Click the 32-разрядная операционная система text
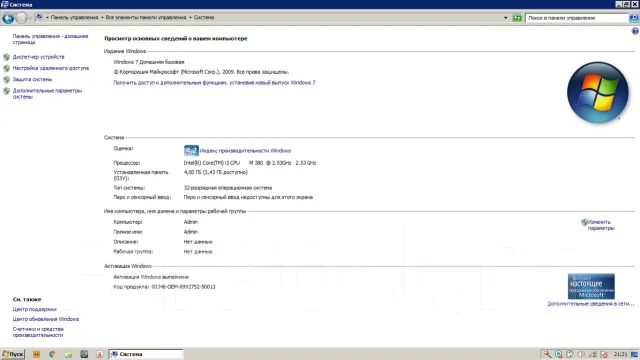Image resolution: width=640 pixels, height=360 pixels. pos(228,188)
